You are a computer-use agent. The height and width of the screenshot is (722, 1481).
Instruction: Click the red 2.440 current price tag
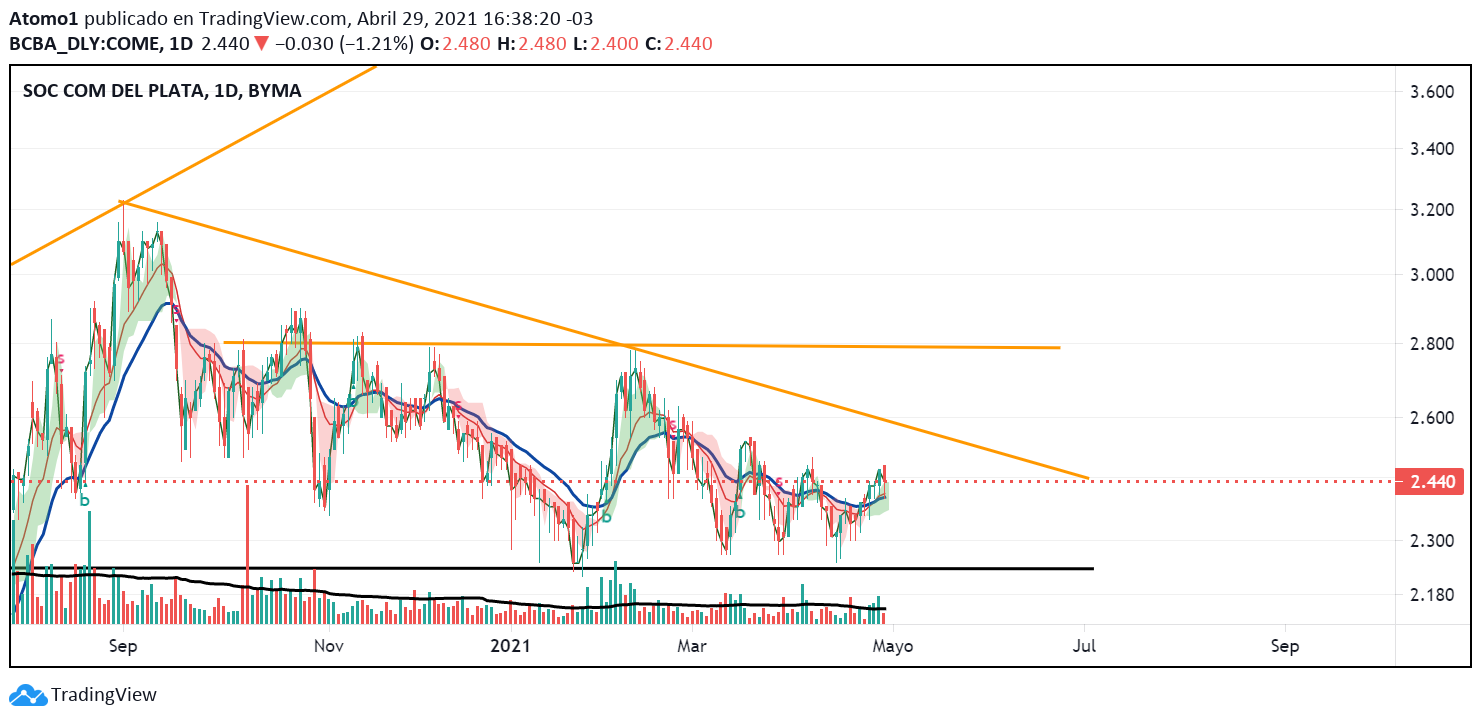click(1432, 482)
